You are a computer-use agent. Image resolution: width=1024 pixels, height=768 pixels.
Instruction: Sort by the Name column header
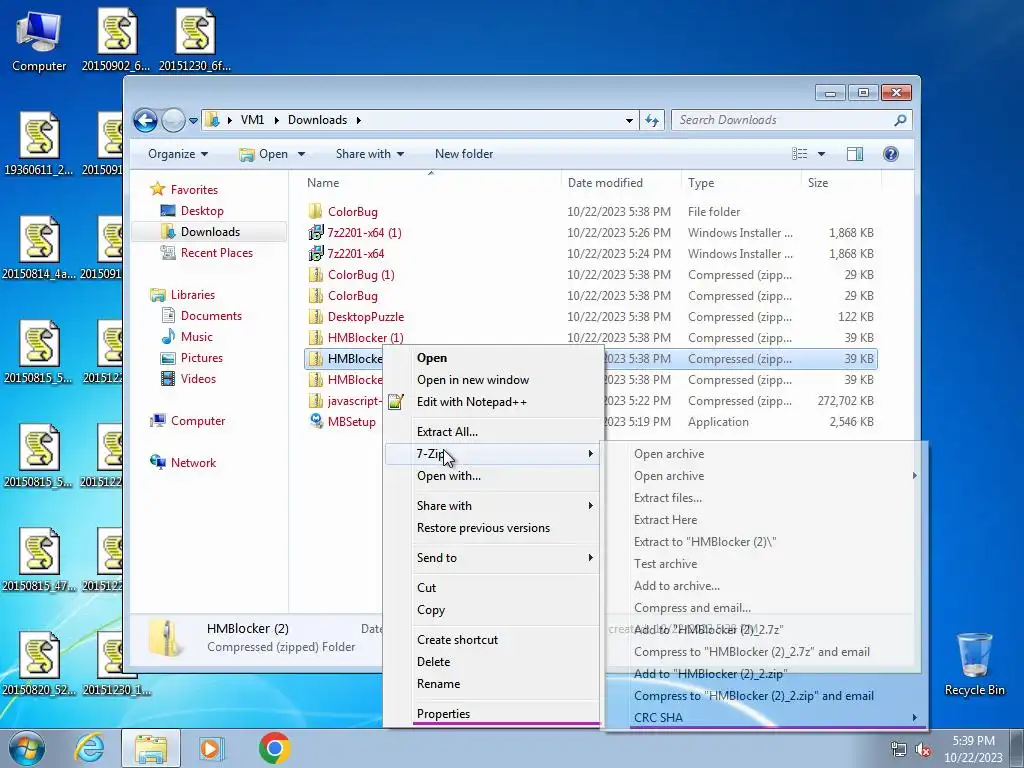point(431,183)
